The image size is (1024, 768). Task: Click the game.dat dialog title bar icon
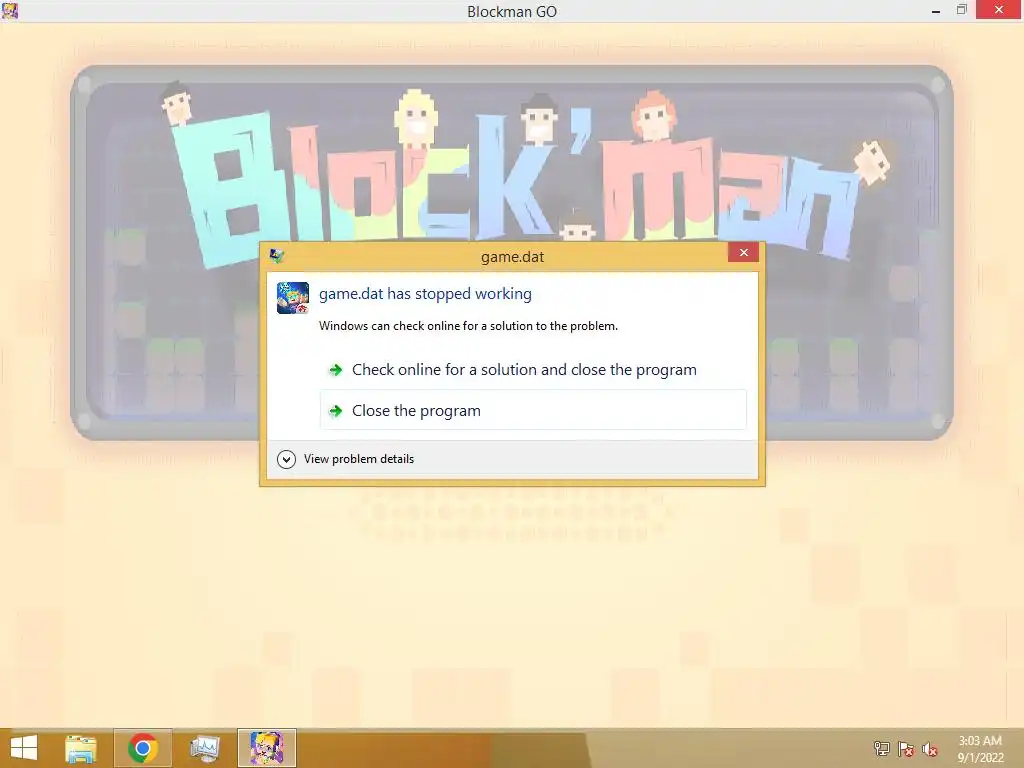277,256
